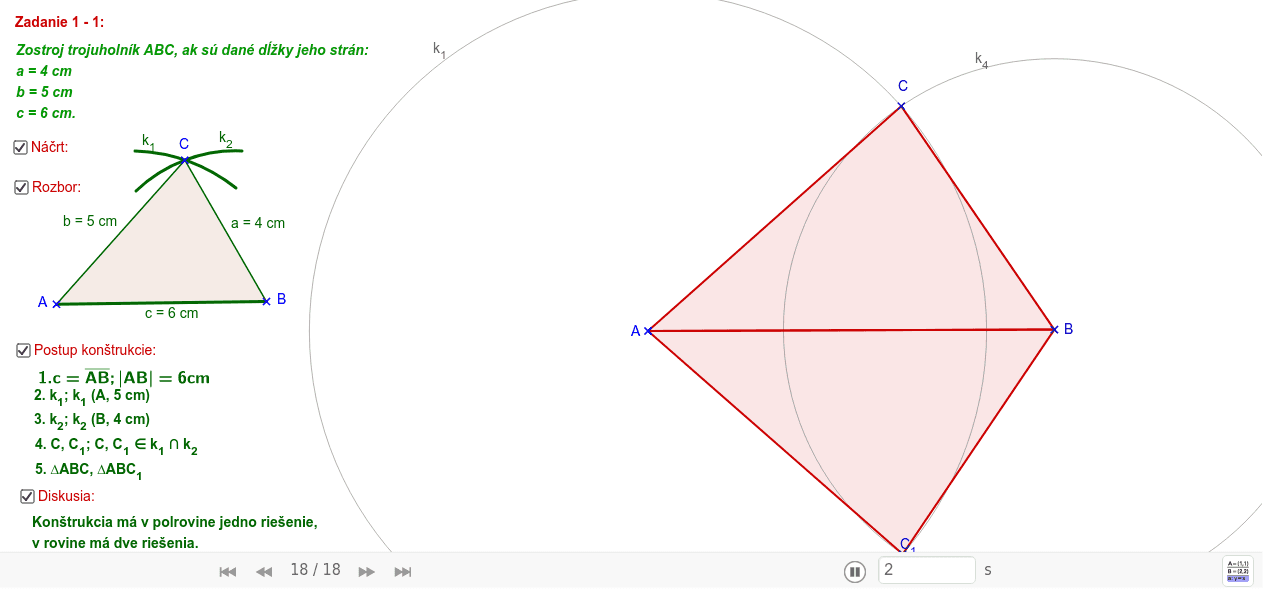Select point A in main construction
1264x589 pixels.
pos(648,331)
